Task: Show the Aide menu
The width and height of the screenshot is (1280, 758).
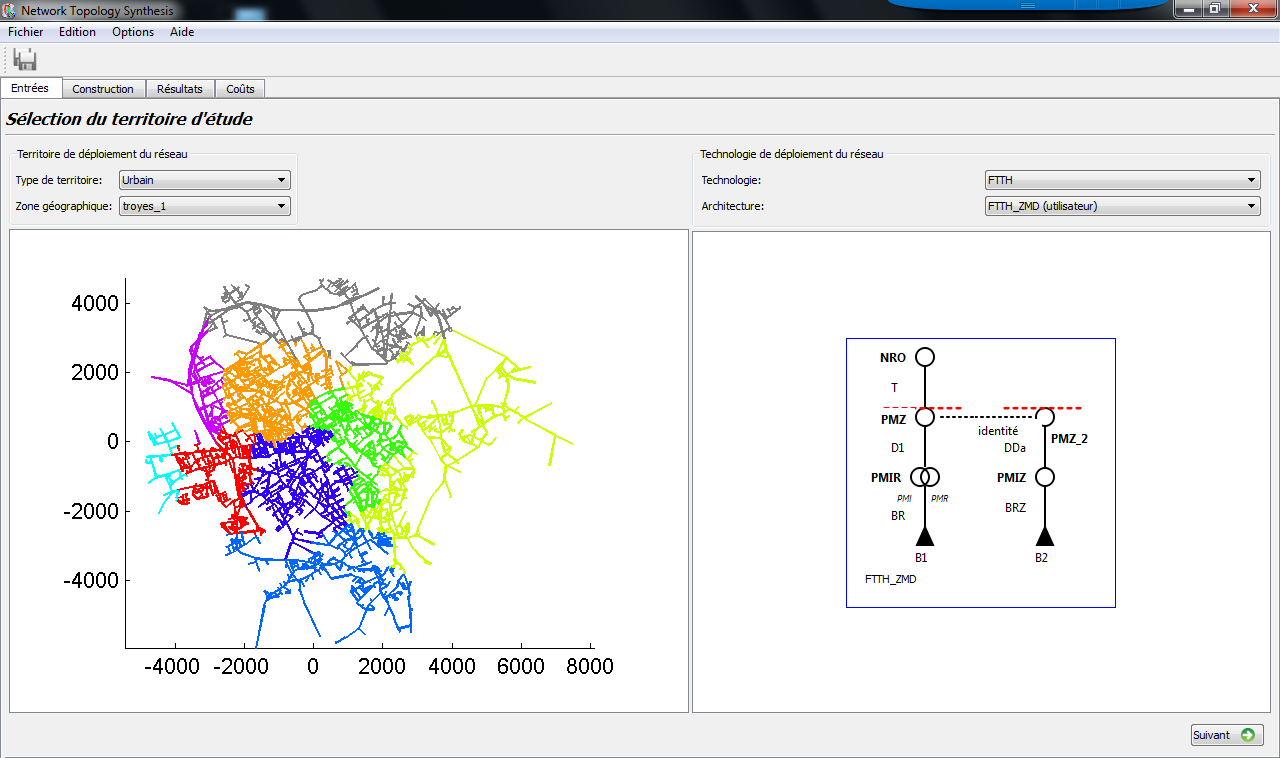Action: click(x=182, y=32)
